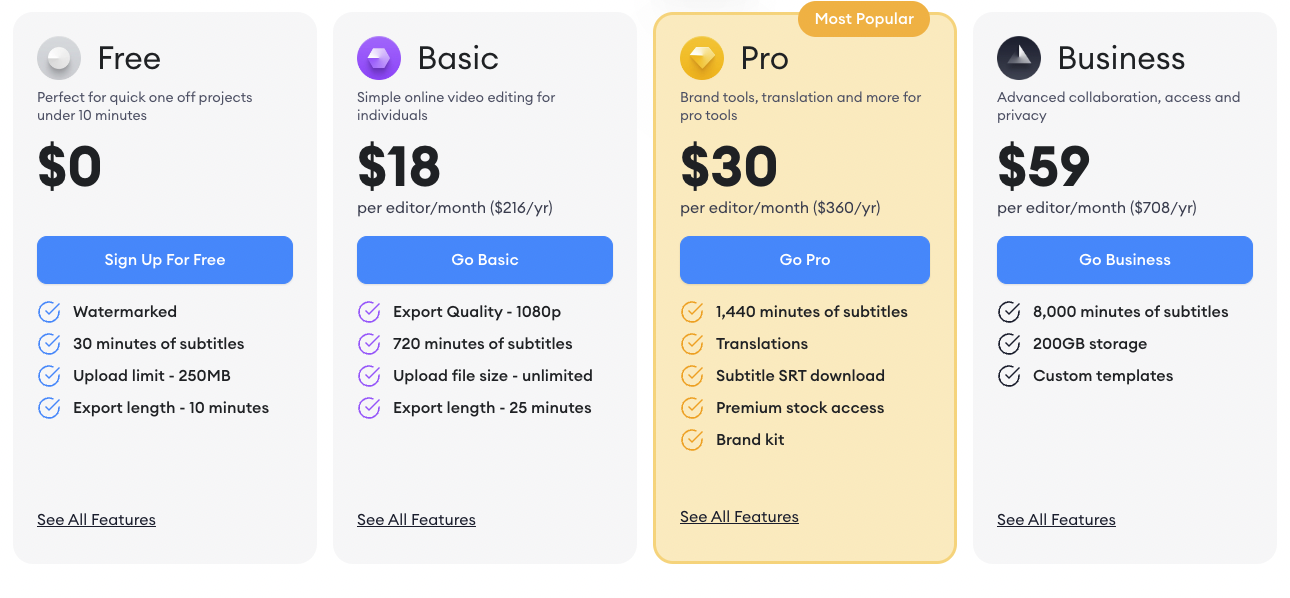Select the Go Pro button
This screenshot has width=1290, height=598.
tap(805, 260)
